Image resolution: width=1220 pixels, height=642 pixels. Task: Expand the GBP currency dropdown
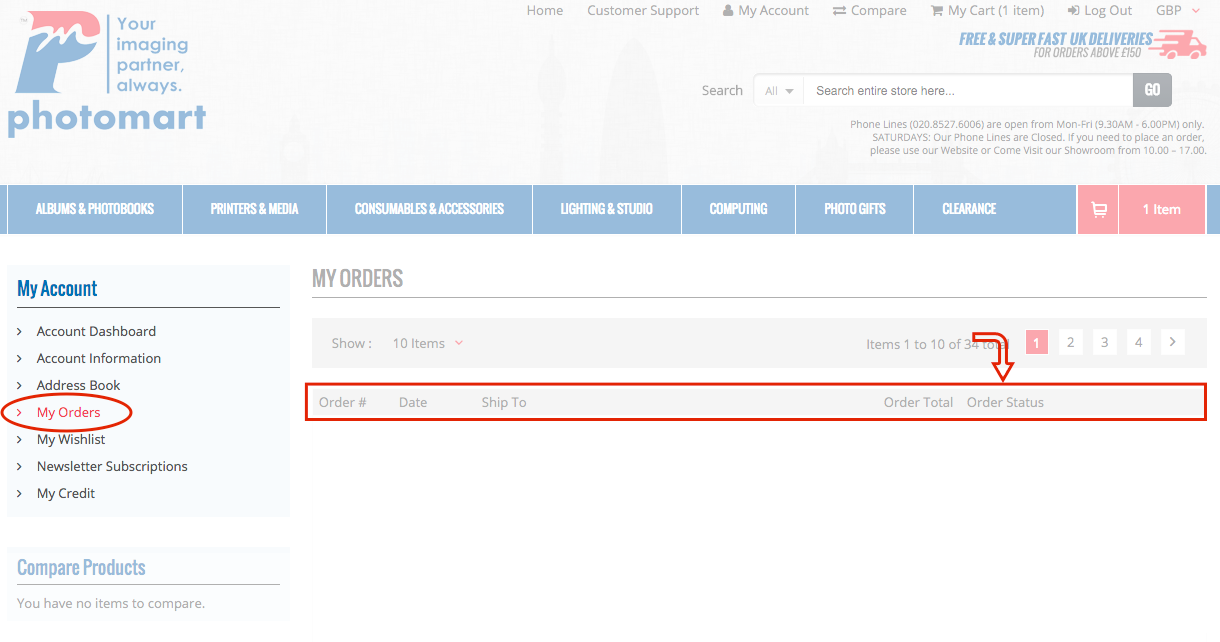(1178, 11)
